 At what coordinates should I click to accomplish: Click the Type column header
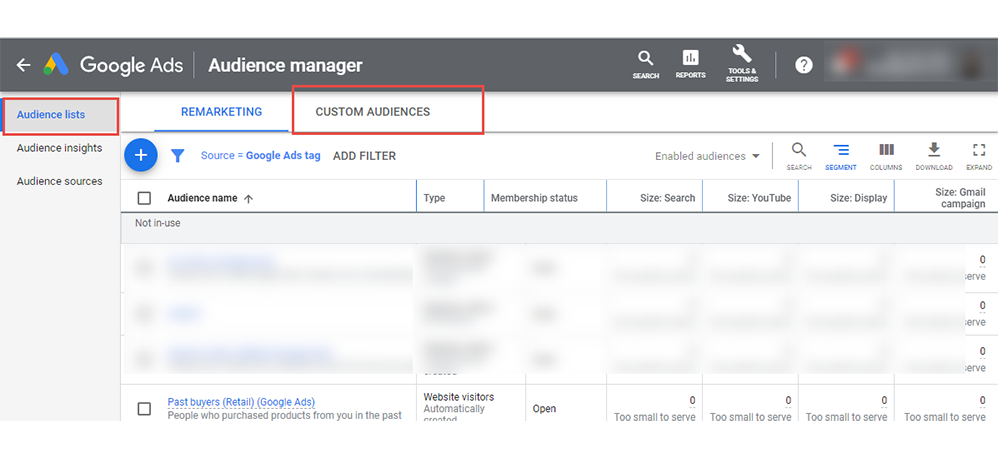(434, 198)
